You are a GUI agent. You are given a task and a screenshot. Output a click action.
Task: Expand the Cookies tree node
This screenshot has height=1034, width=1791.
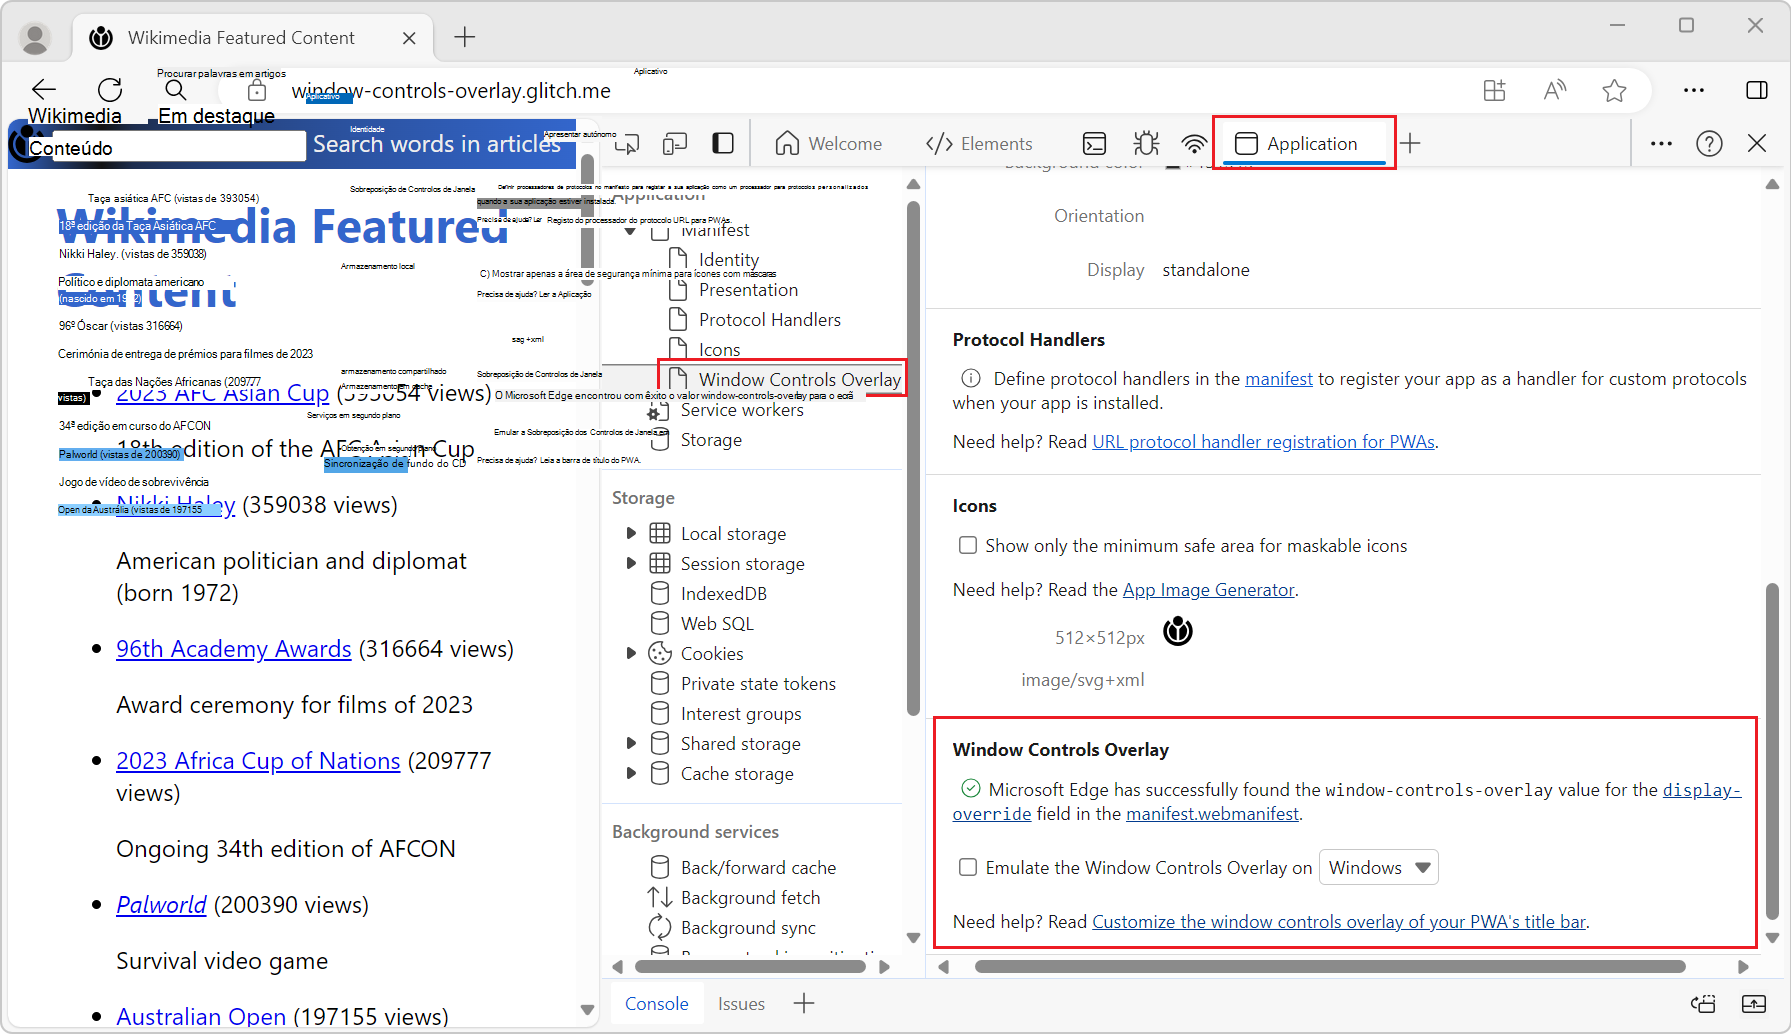point(631,653)
